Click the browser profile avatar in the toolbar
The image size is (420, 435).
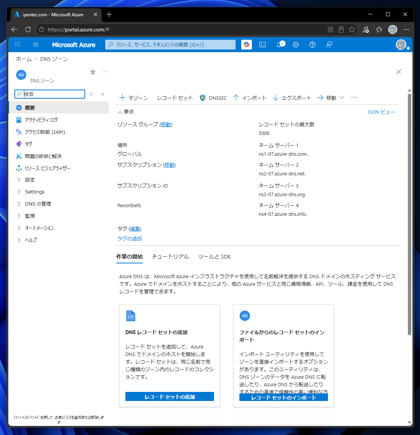(x=393, y=30)
